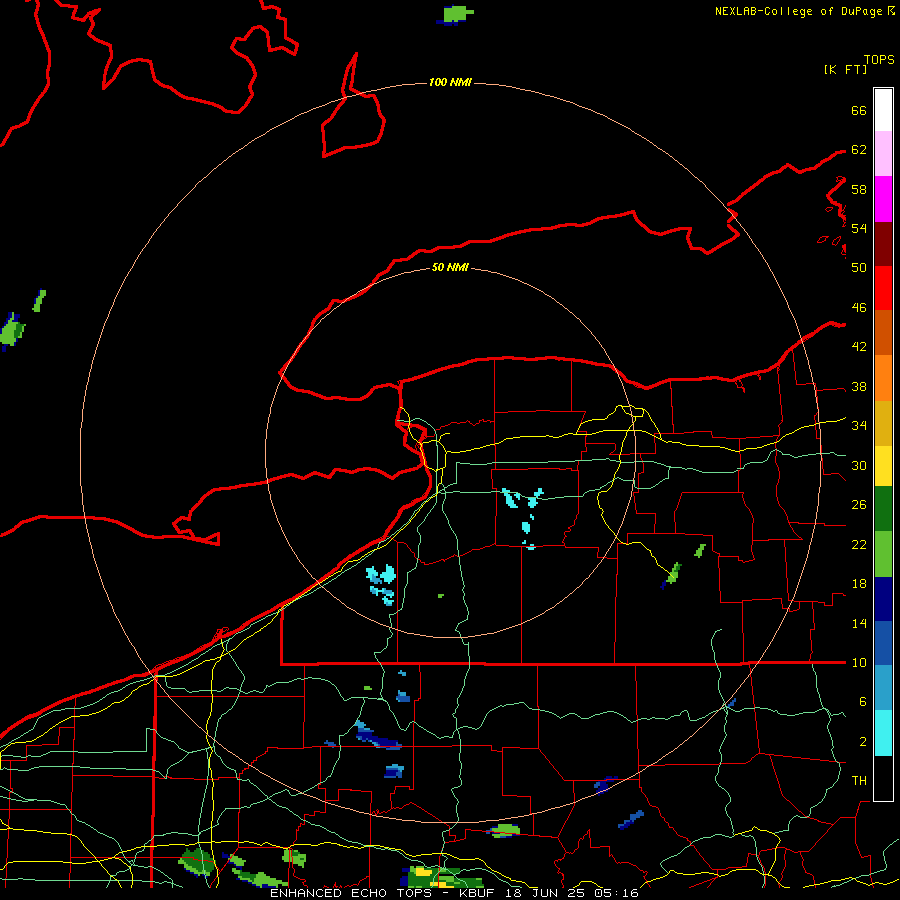Select the light green legend swatch
The width and height of the screenshot is (900, 900).
coord(883,554)
